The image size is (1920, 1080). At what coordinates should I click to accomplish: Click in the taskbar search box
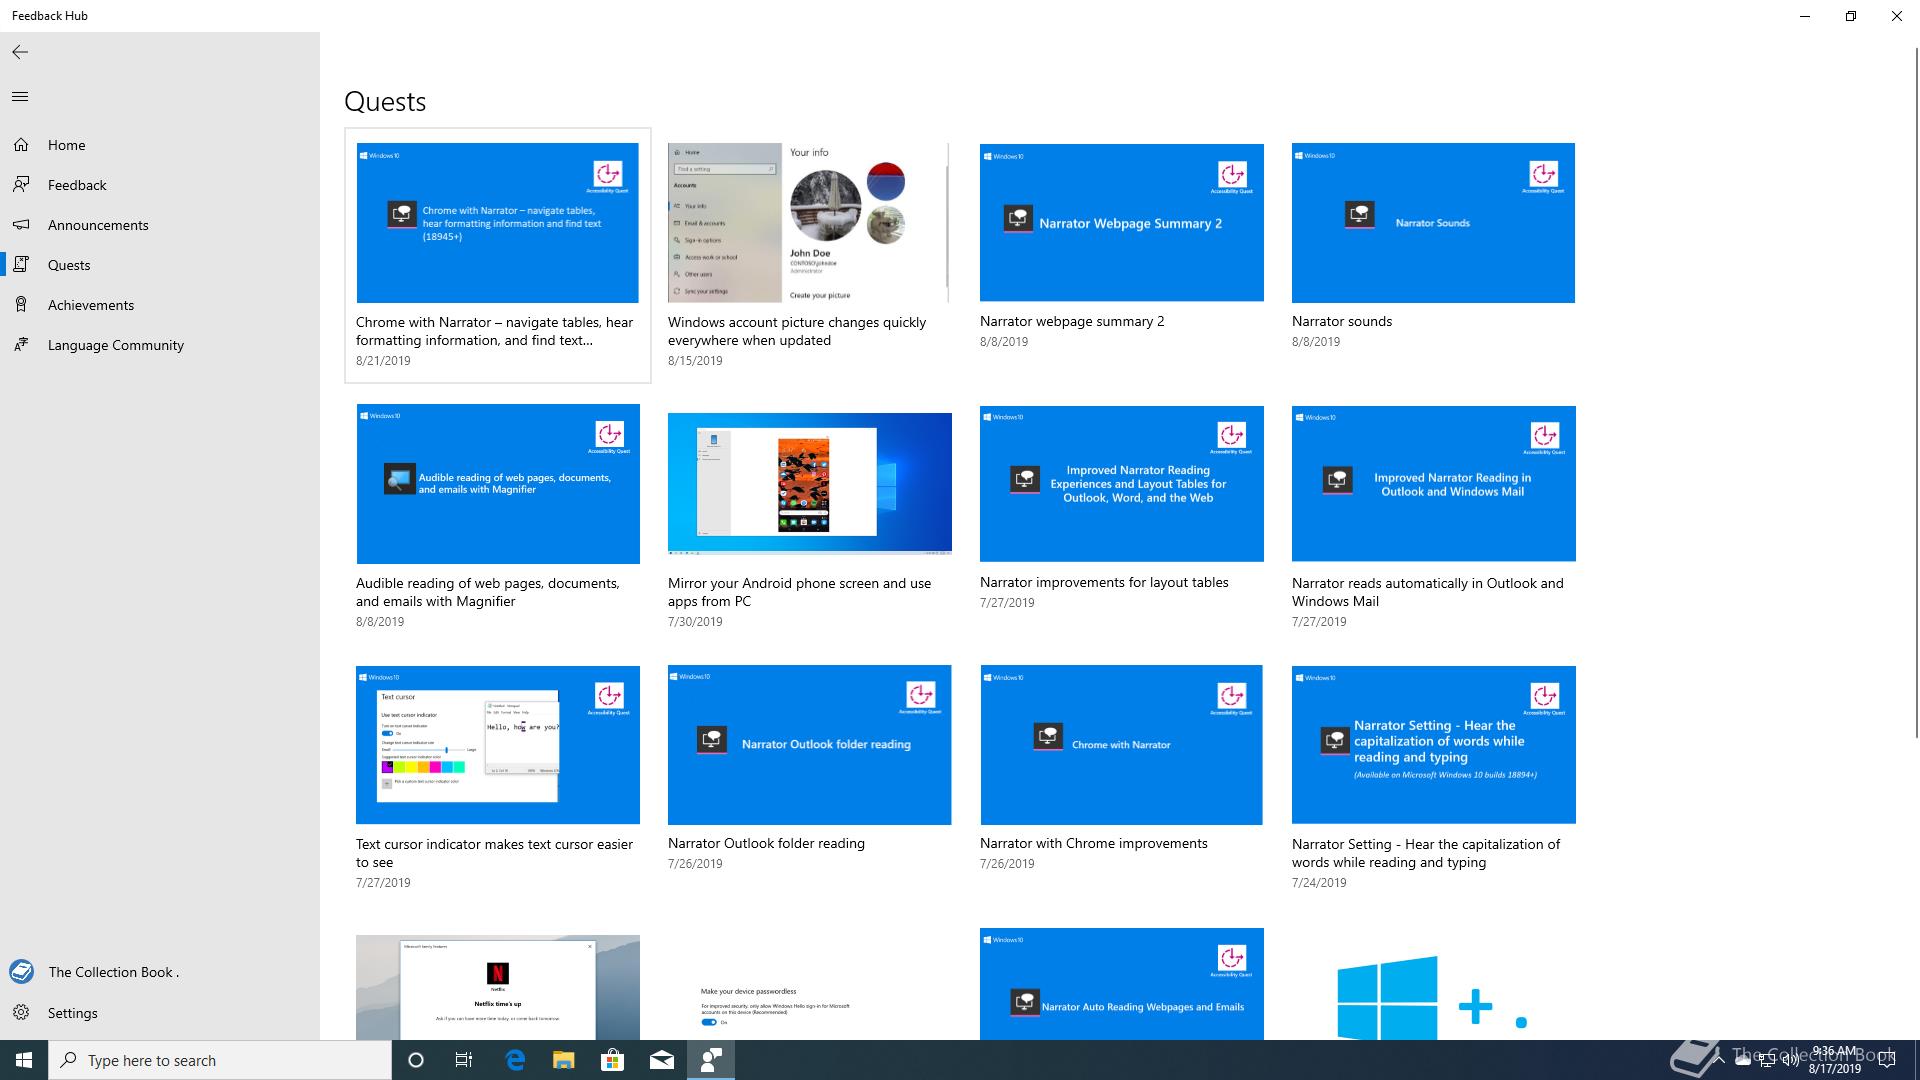(x=220, y=1060)
